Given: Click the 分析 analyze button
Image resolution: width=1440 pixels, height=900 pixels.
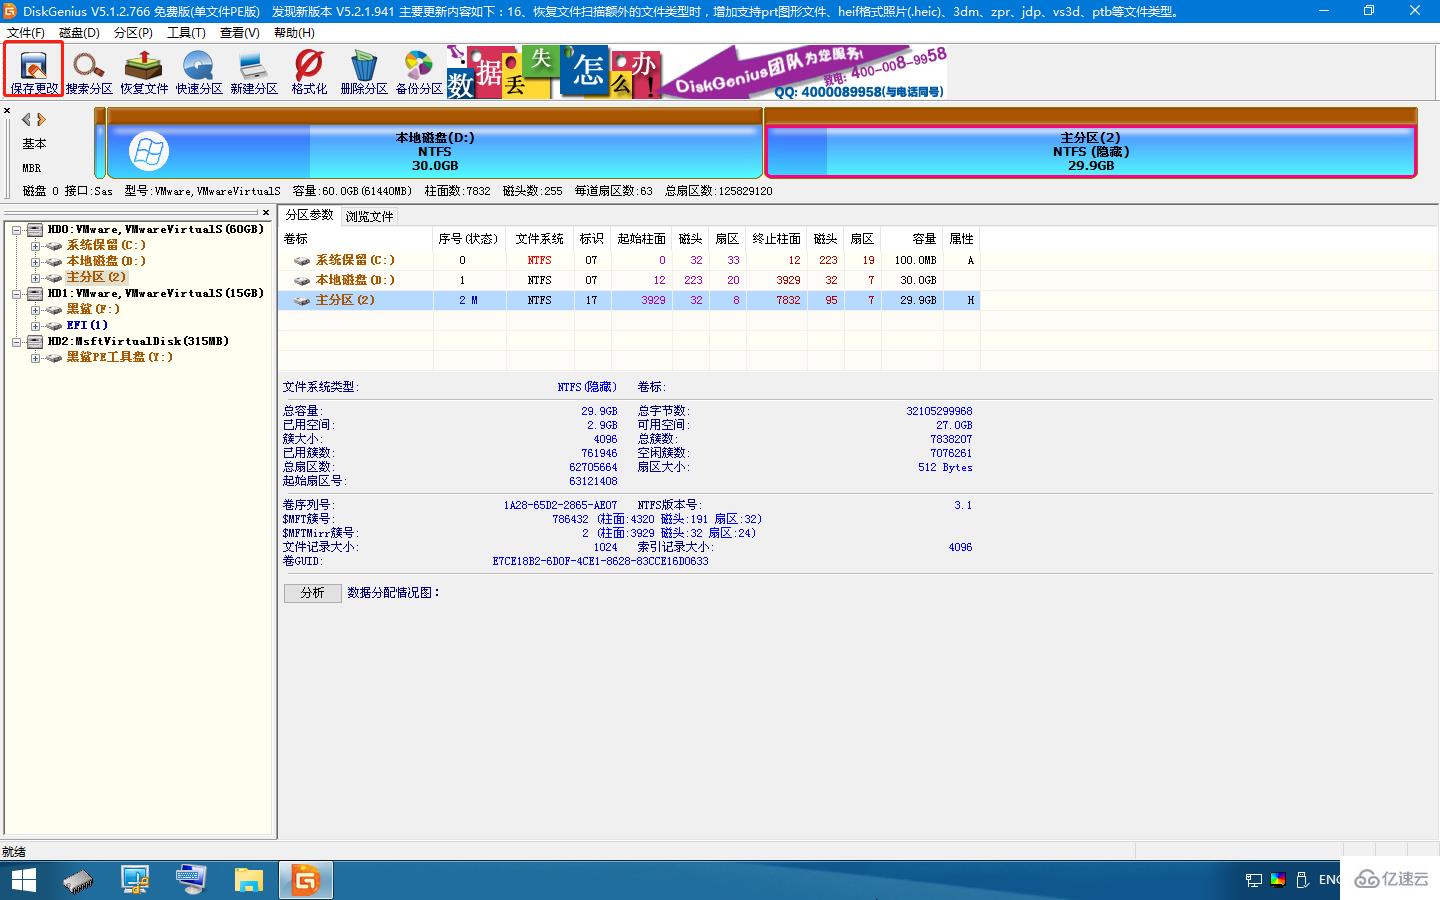Looking at the screenshot, I should click(x=312, y=593).
